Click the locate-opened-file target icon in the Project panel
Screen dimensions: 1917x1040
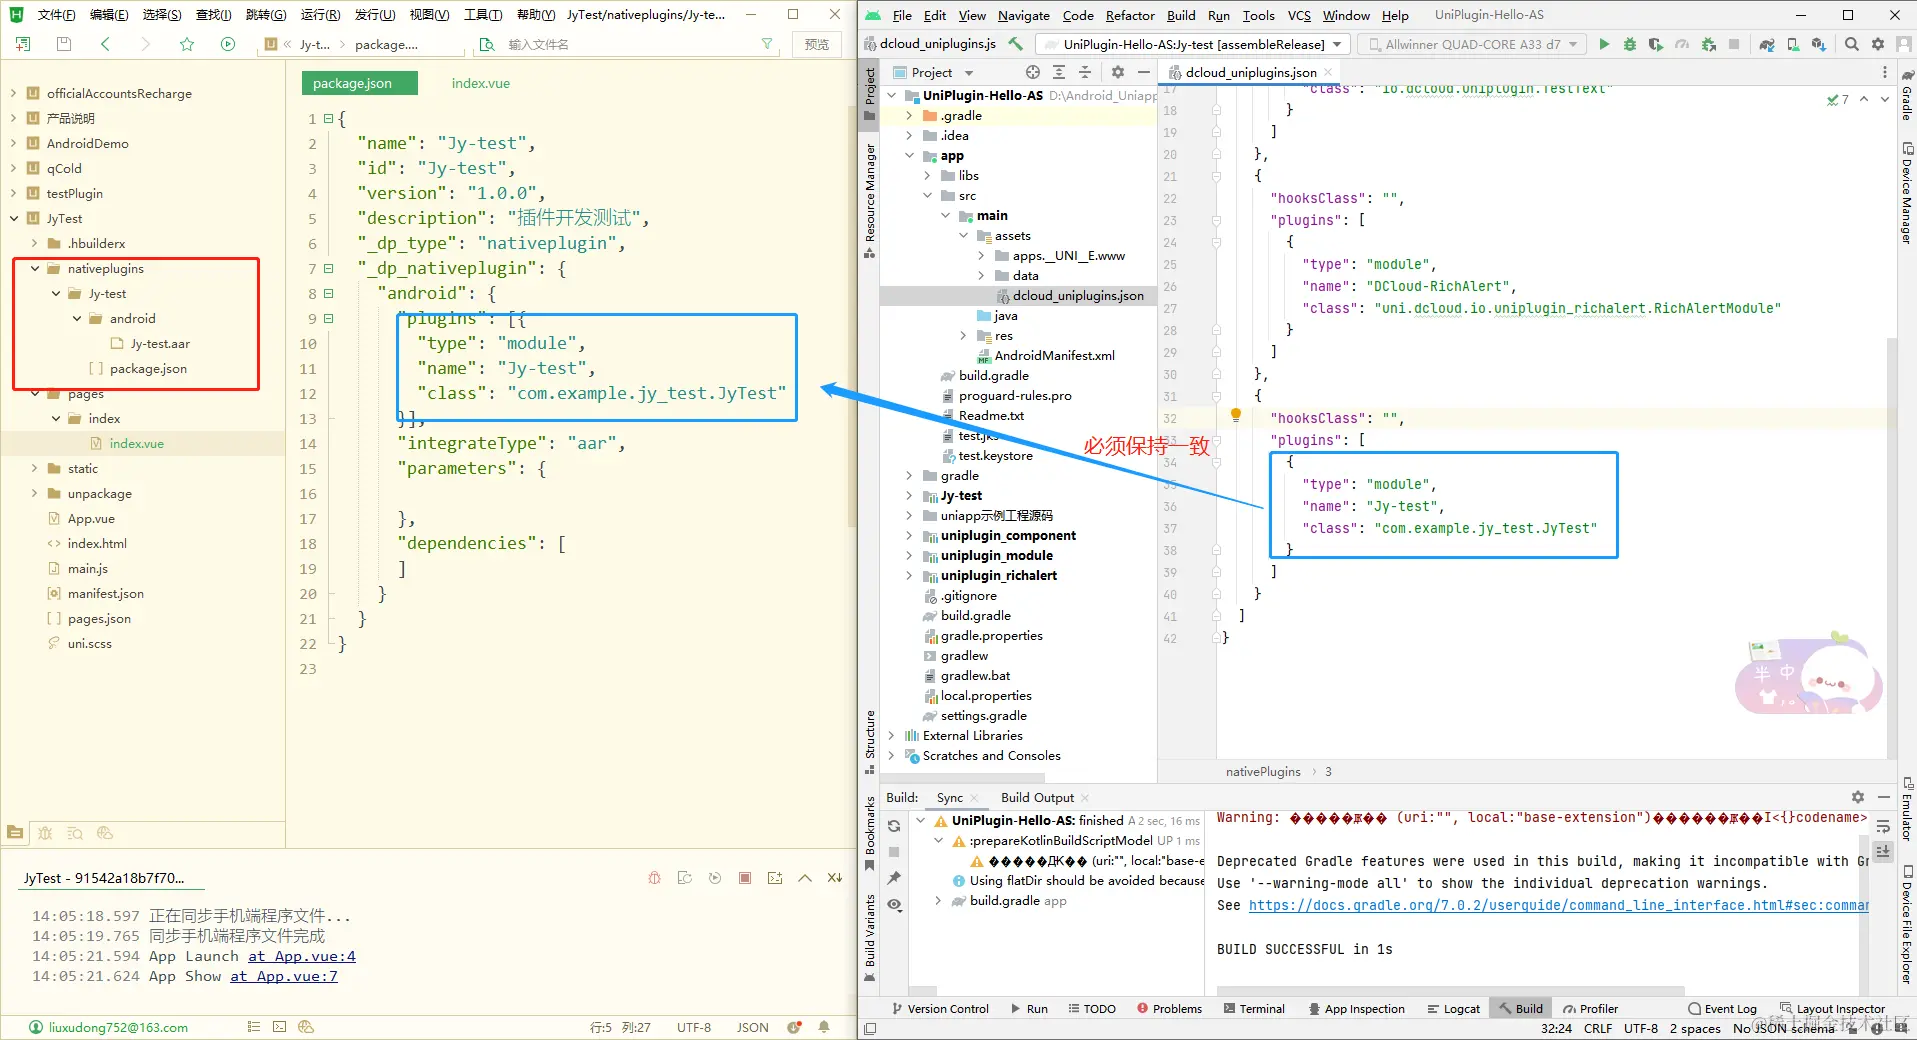point(1033,72)
